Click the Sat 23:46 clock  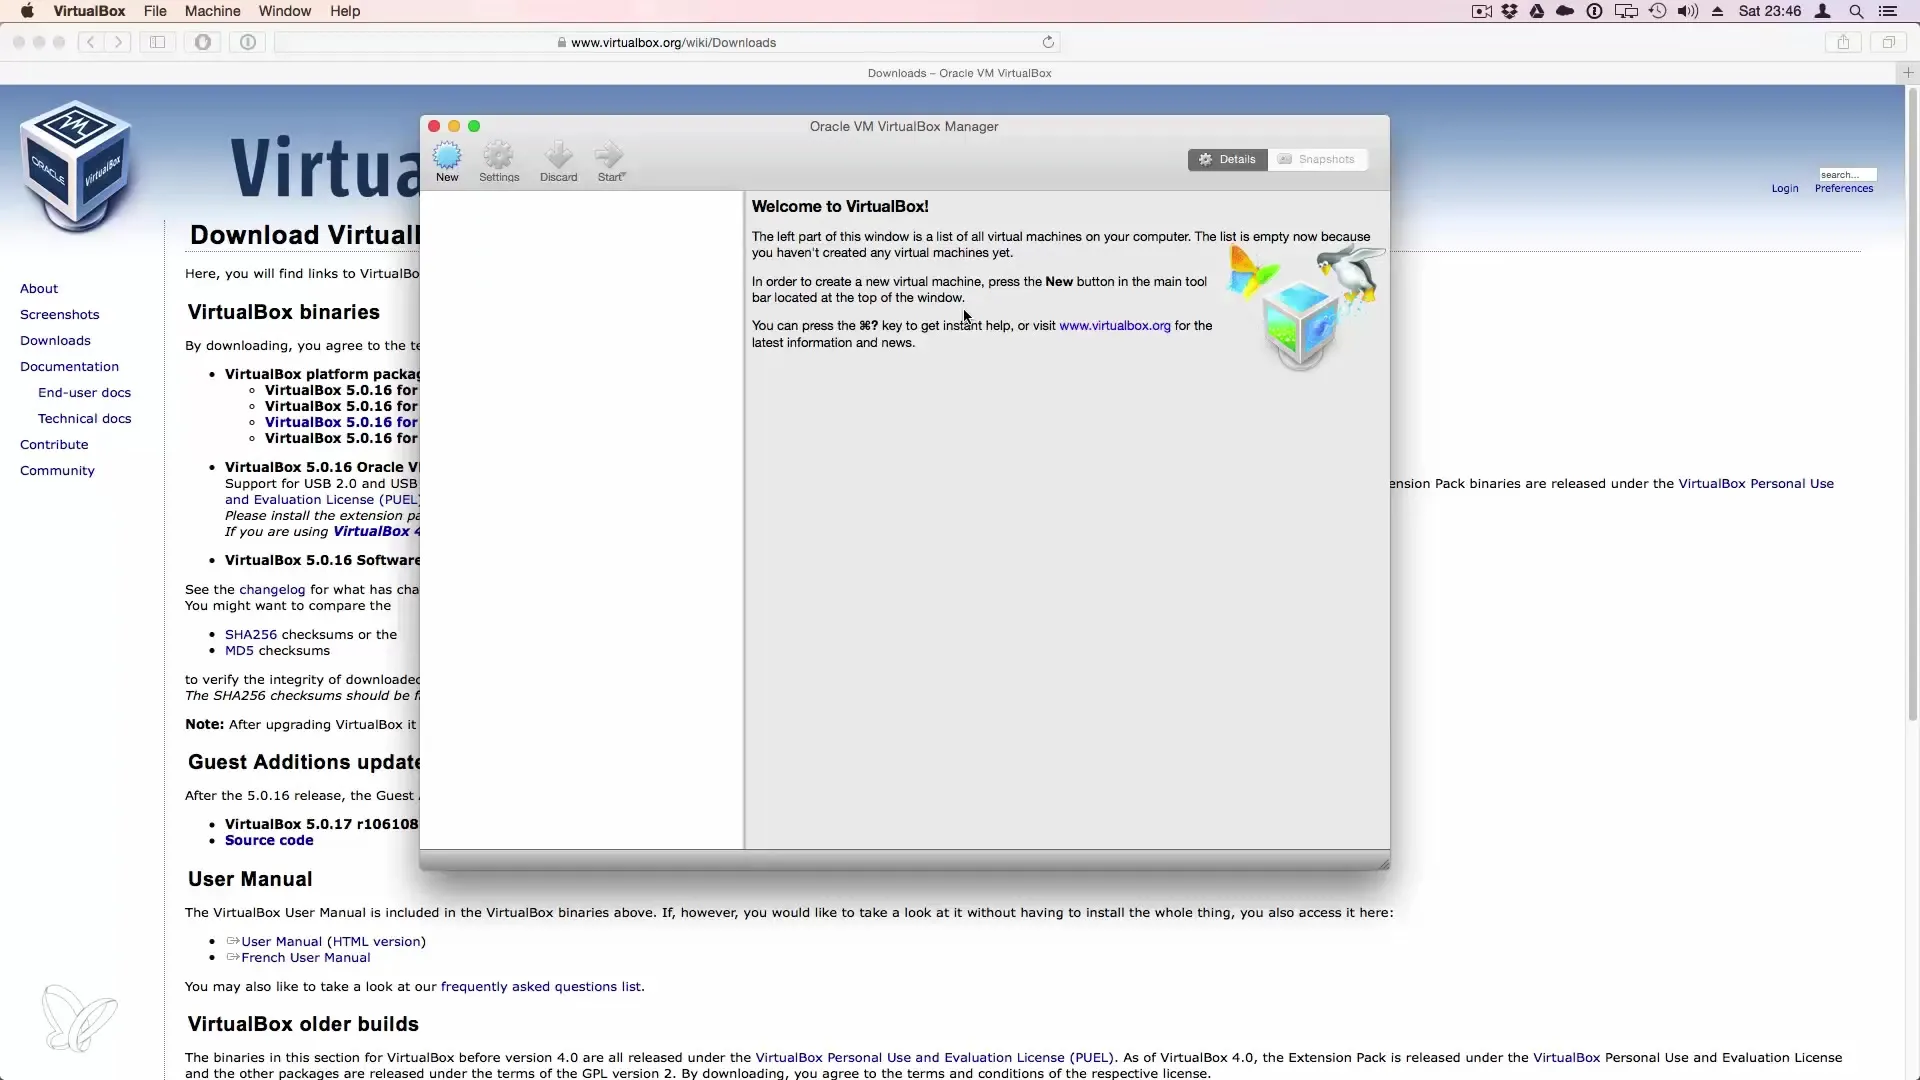pyautogui.click(x=1769, y=11)
